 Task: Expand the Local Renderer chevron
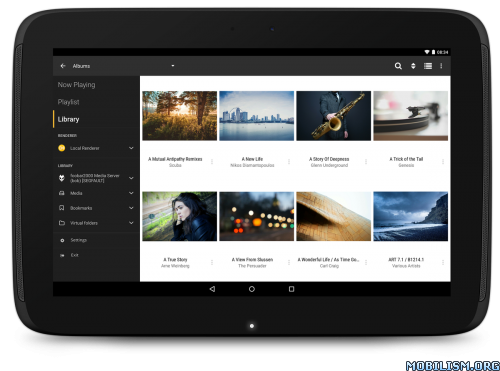point(131,148)
